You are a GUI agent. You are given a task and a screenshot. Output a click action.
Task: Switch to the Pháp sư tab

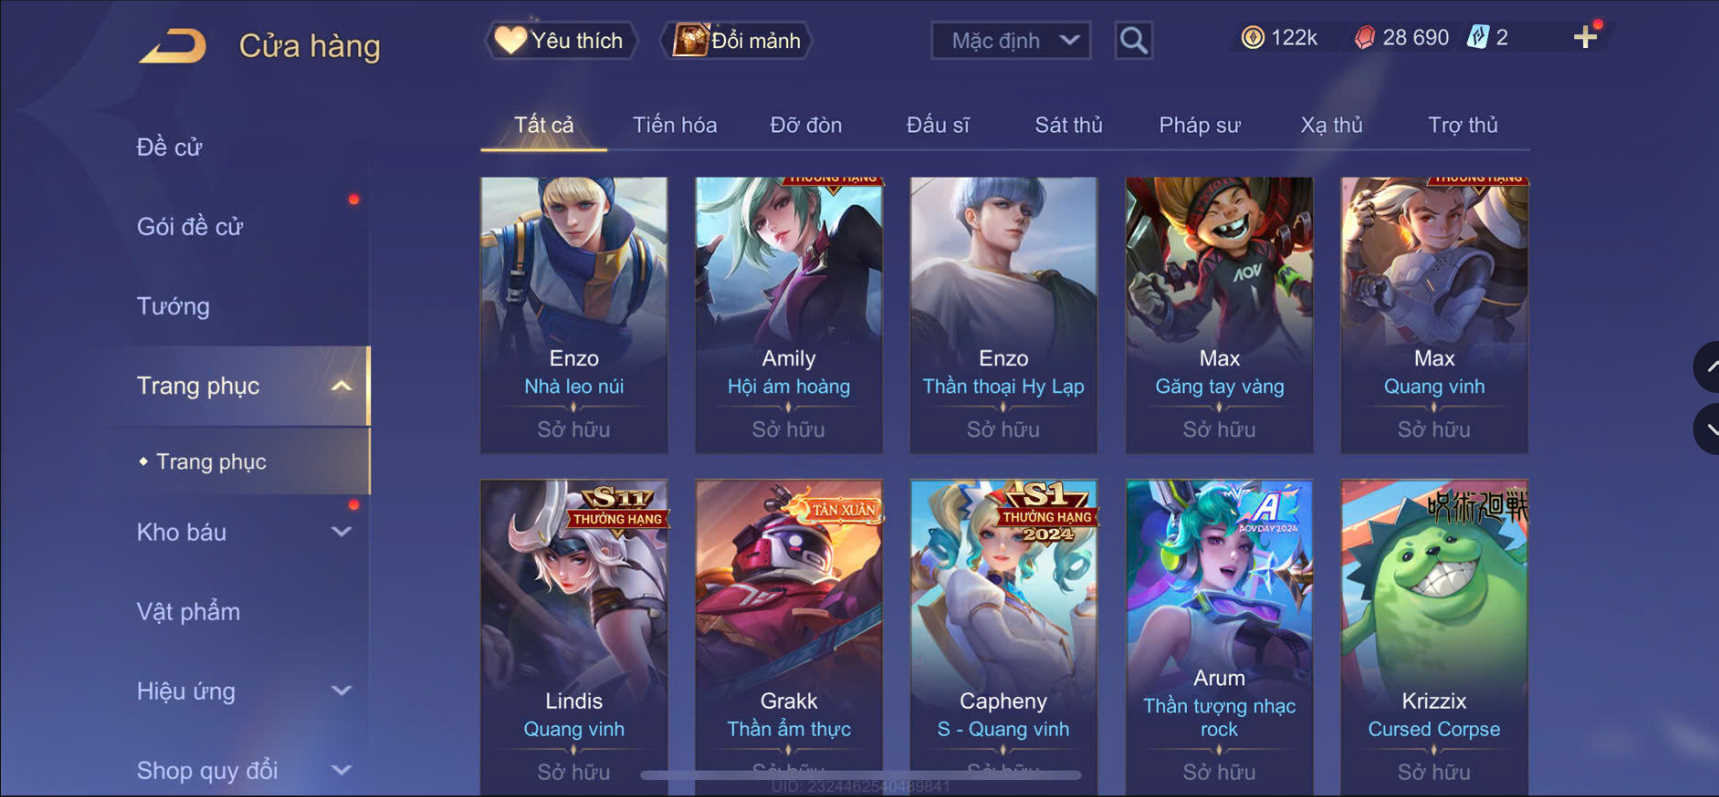[x=1199, y=125]
